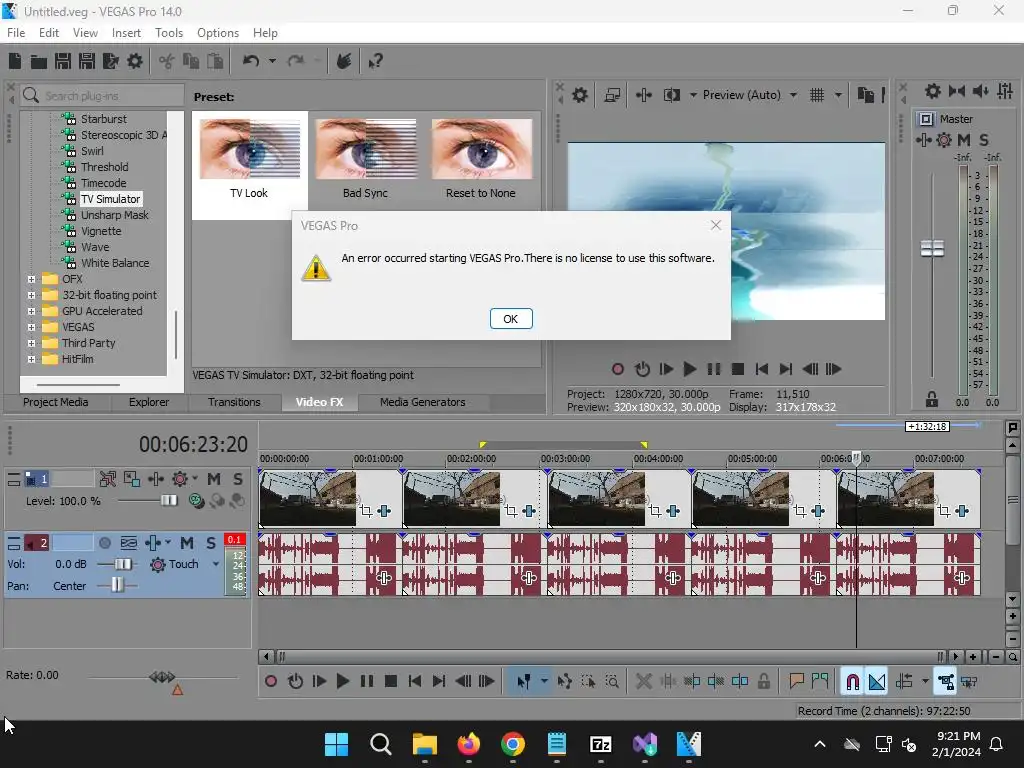Solo audio track 2
This screenshot has width=1024, height=768.
[210, 543]
